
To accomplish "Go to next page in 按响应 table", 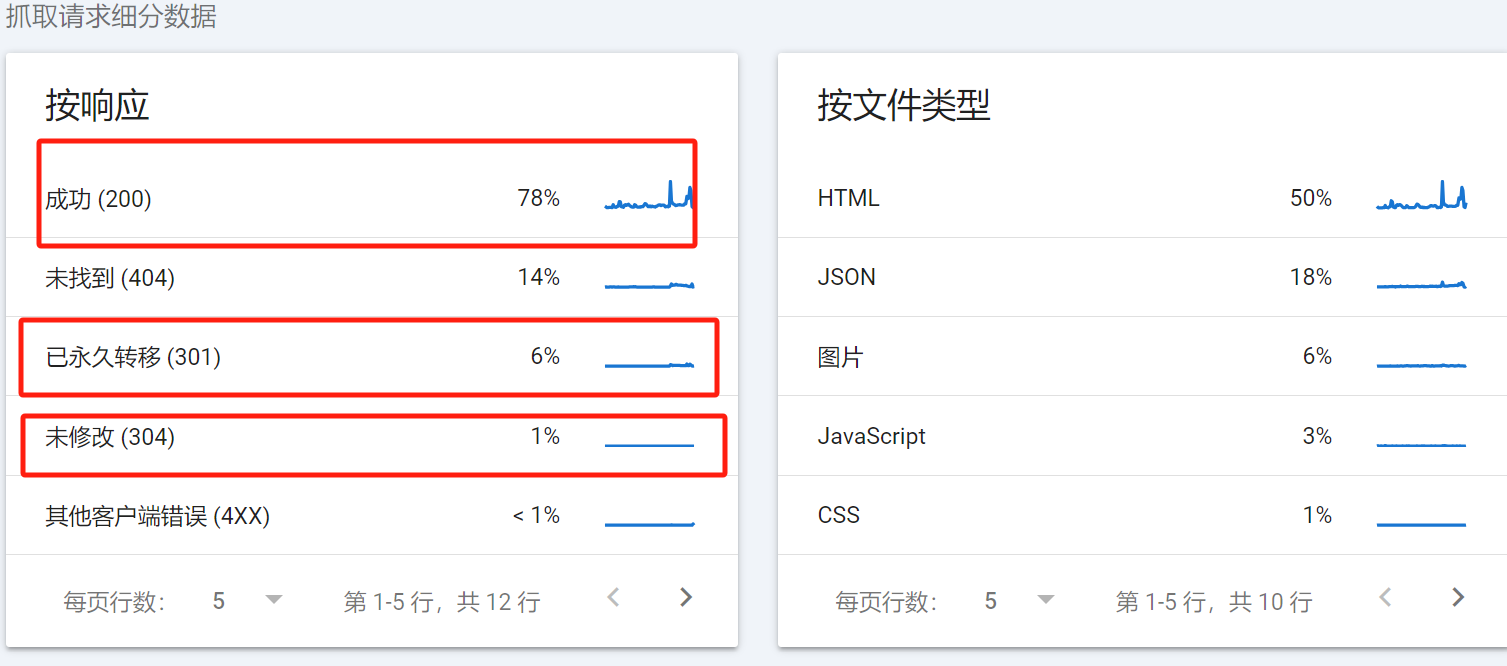I will 685,597.
